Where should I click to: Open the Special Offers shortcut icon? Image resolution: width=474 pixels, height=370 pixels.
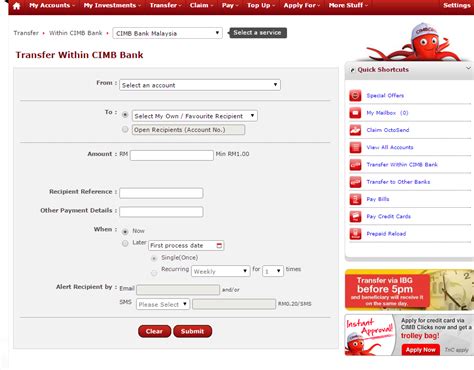pos(355,96)
